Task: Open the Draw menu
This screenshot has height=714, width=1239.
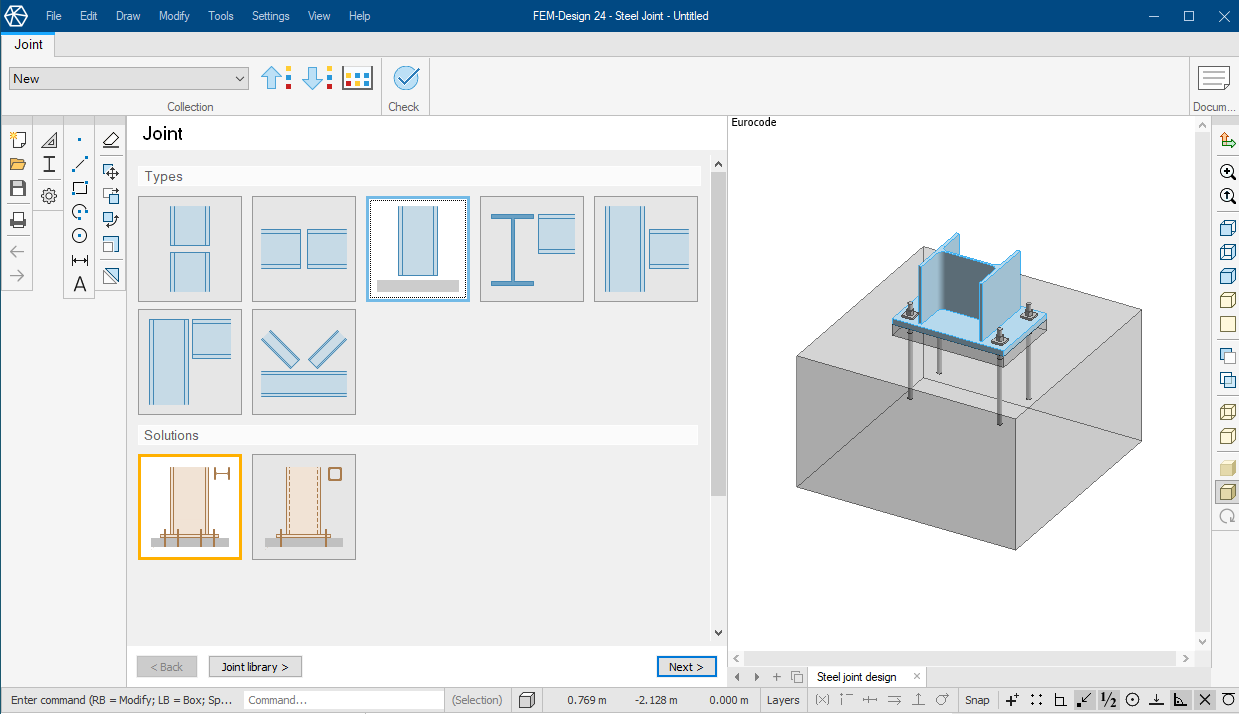Action: pos(128,16)
